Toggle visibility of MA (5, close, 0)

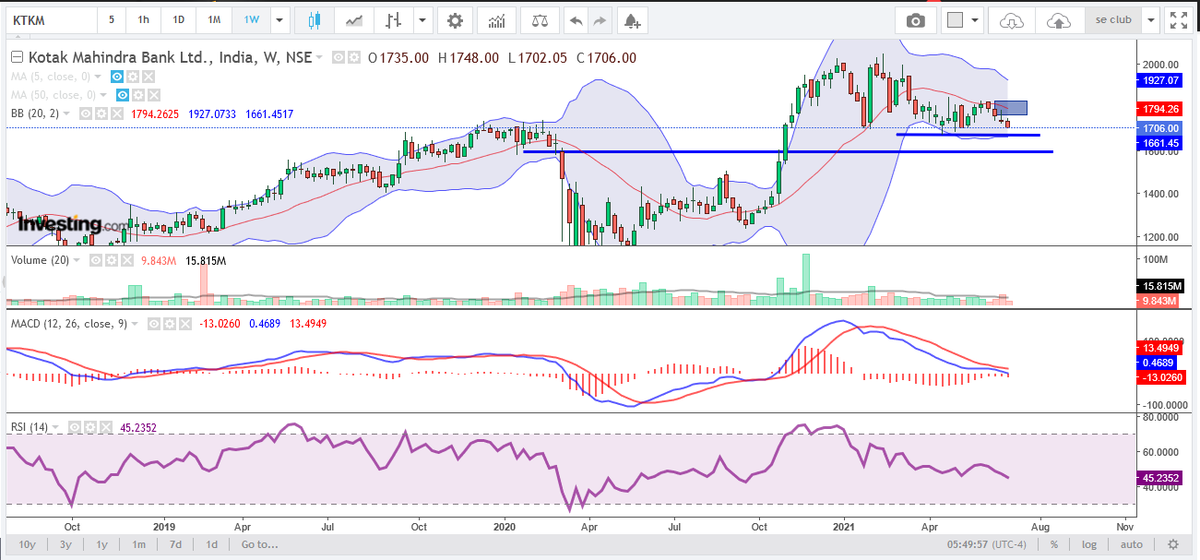pyautogui.click(x=118, y=76)
